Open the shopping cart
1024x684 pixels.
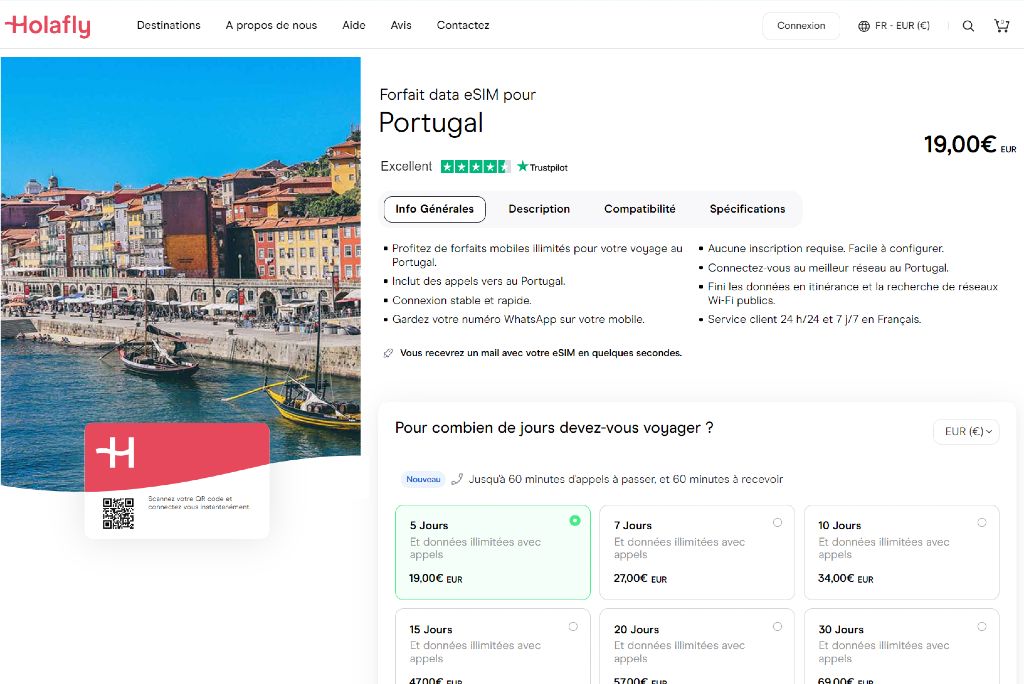pyautogui.click(x=1001, y=25)
